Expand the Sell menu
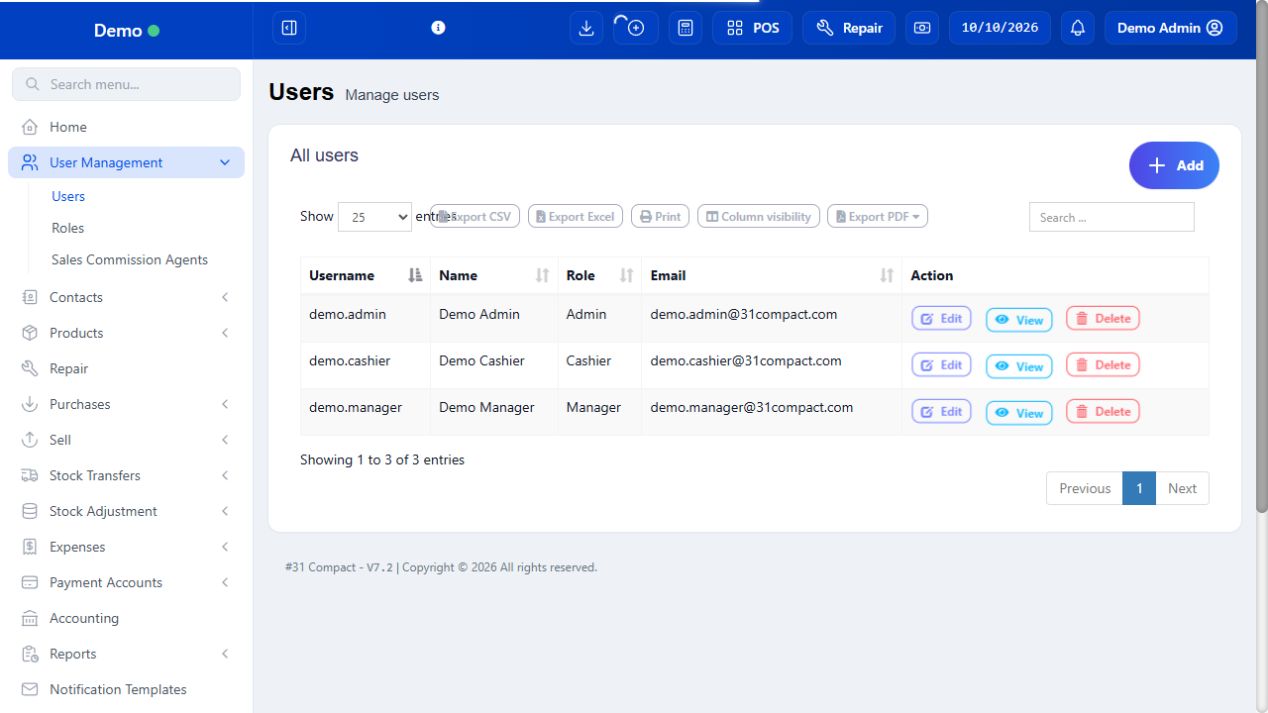 pyautogui.click(x=126, y=440)
